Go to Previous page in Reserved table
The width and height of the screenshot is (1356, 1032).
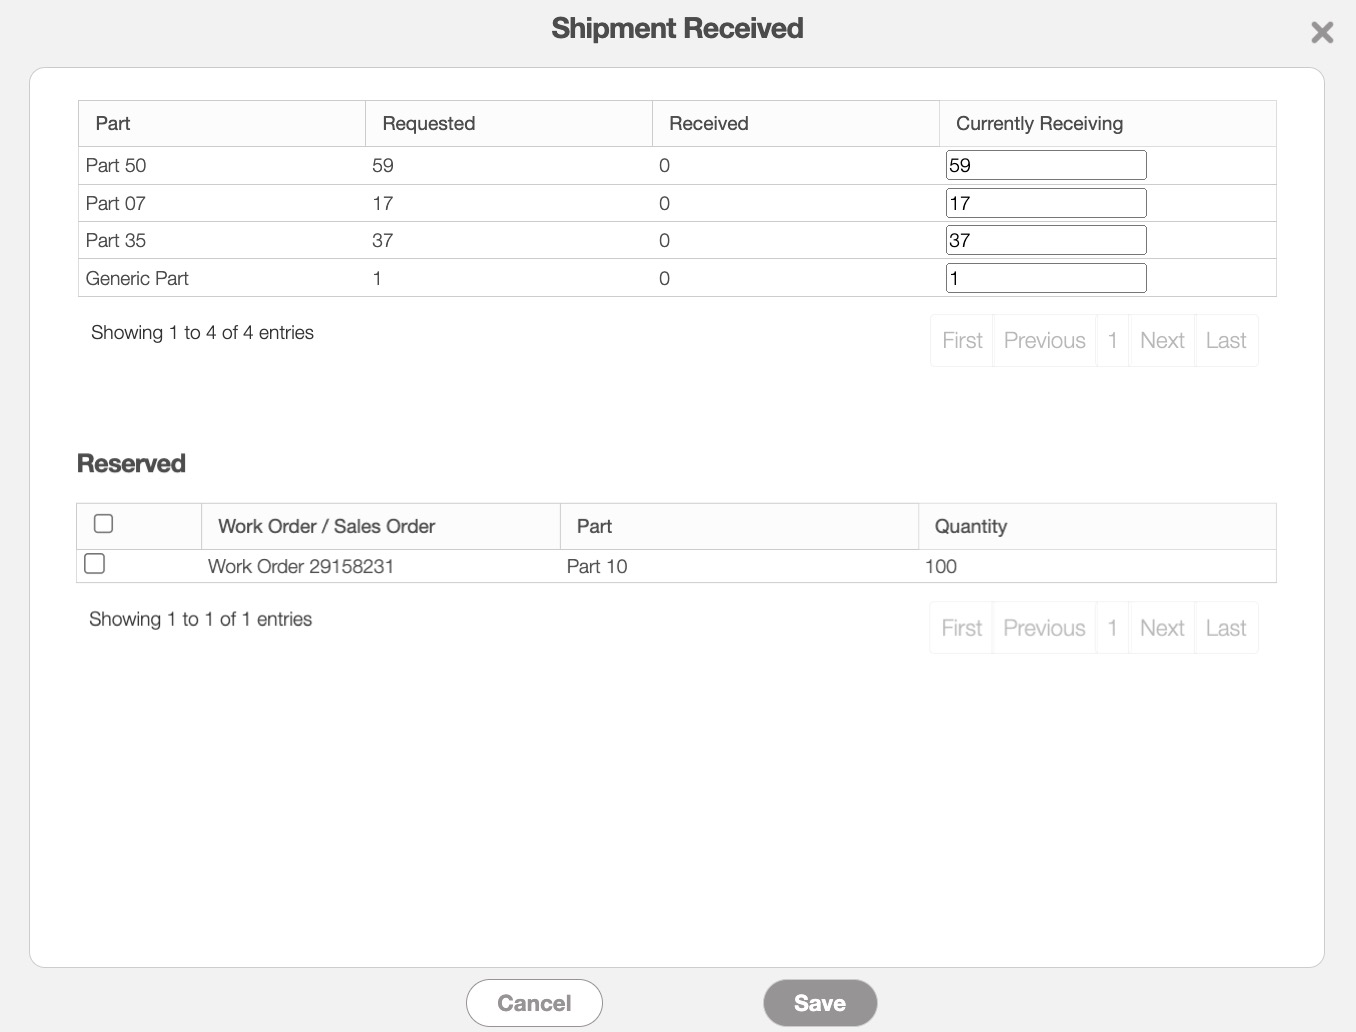point(1044,628)
